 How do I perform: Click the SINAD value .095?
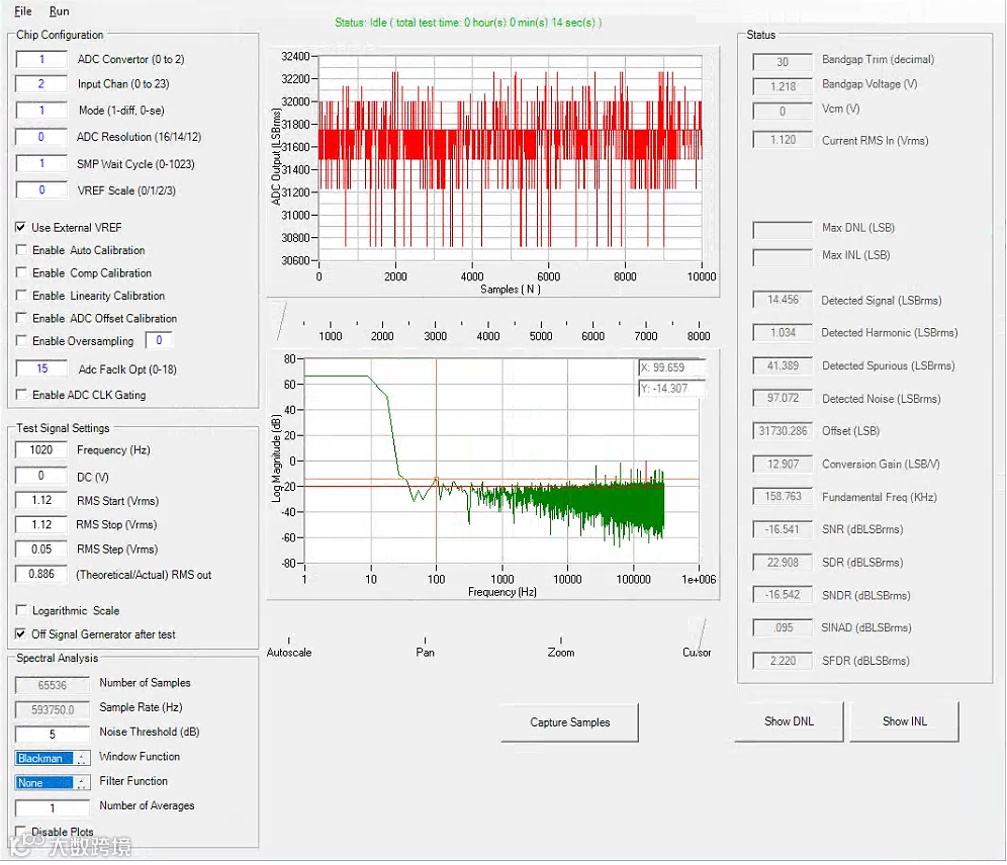tap(782, 627)
